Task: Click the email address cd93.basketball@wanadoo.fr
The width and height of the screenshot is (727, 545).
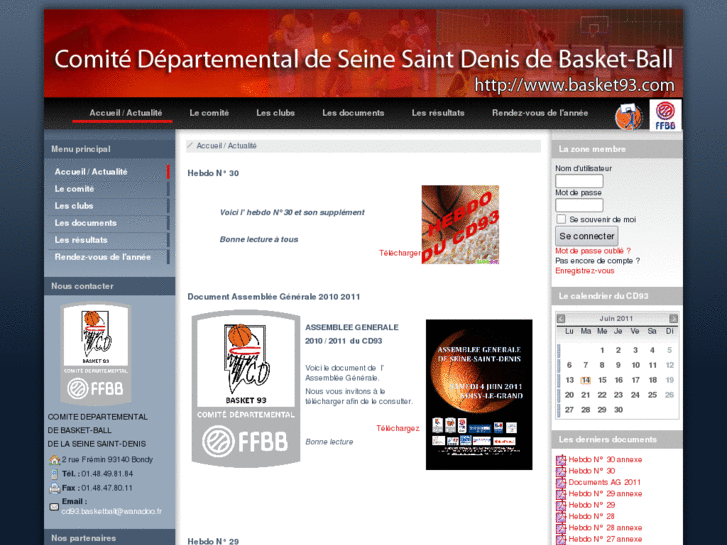Action: (x=111, y=512)
